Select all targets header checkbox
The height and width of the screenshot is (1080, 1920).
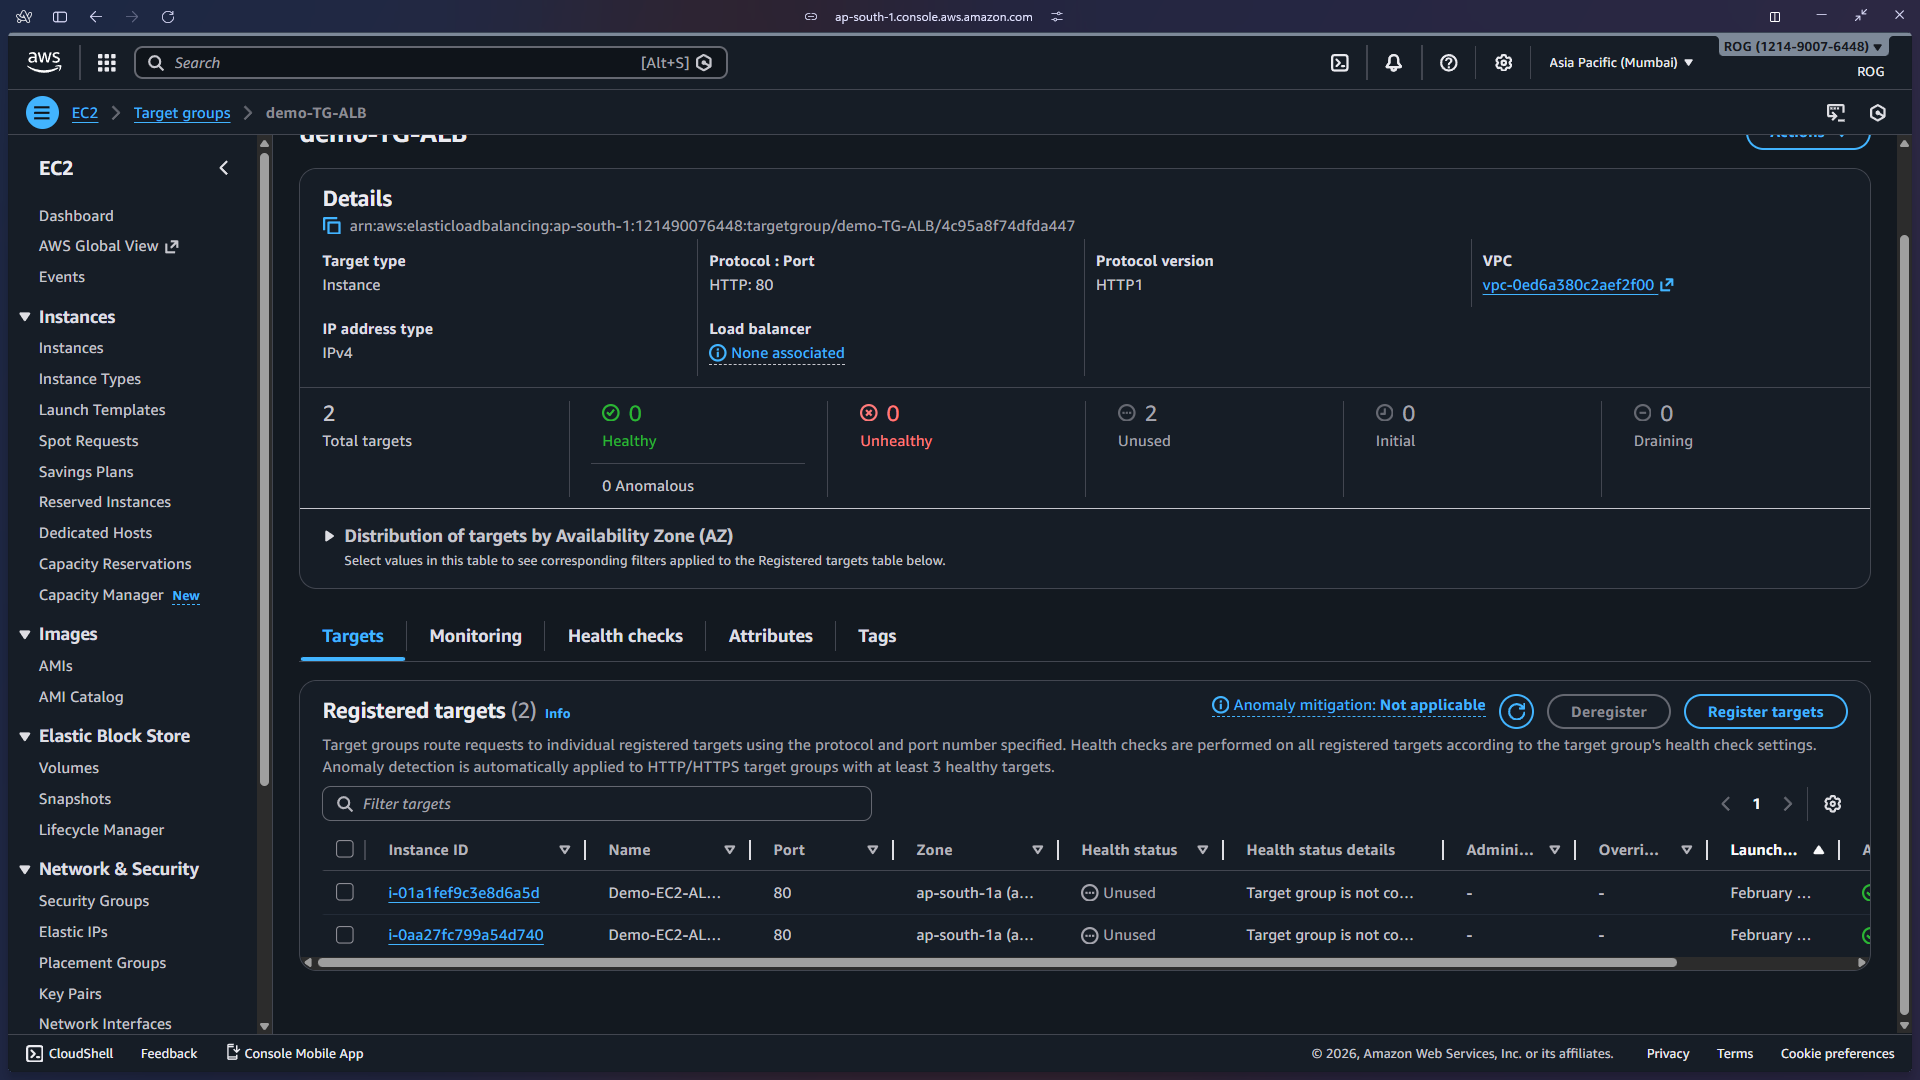[x=345, y=850]
